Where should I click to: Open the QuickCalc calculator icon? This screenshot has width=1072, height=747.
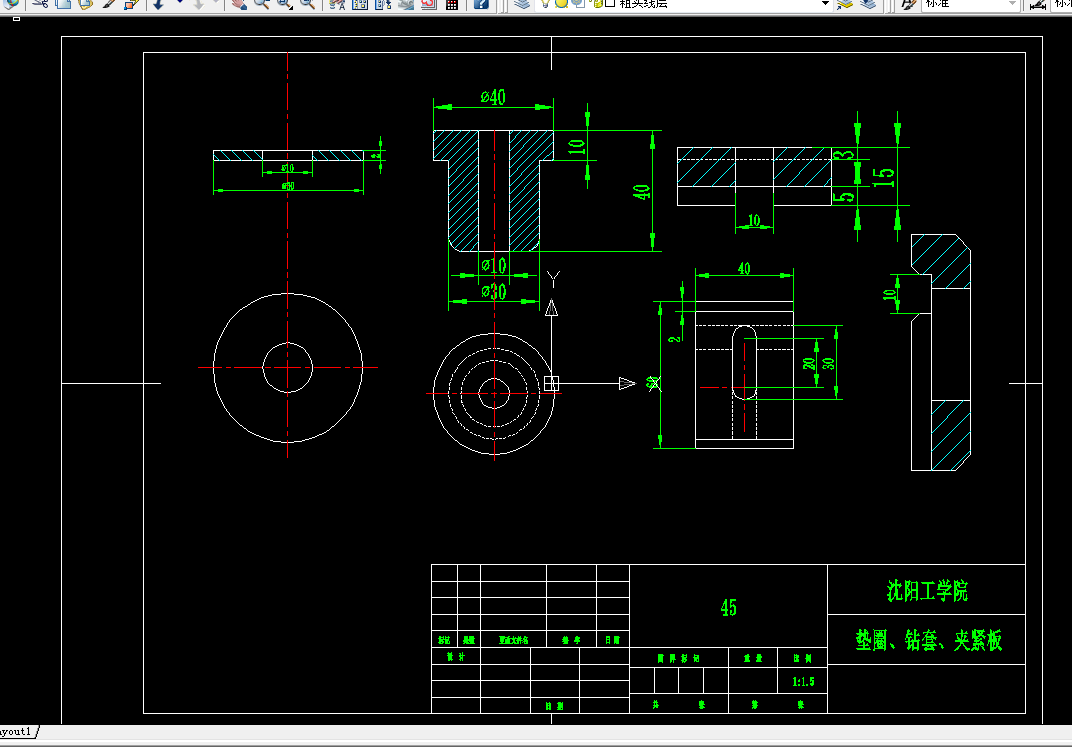point(452,3)
